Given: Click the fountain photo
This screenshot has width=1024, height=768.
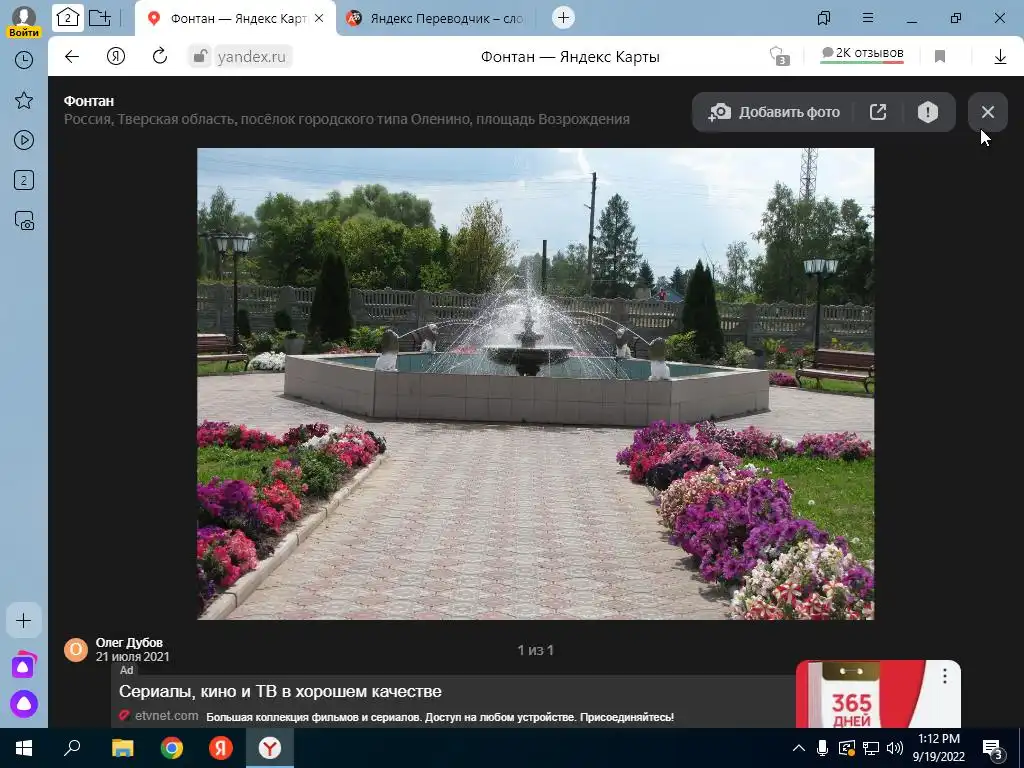Looking at the screenshot, I should click(536, 383).
